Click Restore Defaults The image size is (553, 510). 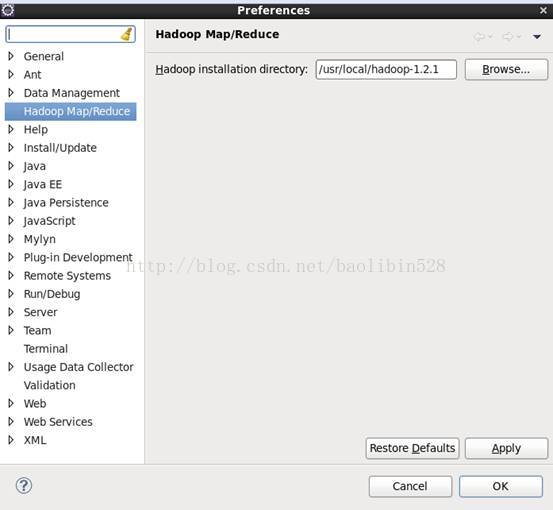[412, 448]
